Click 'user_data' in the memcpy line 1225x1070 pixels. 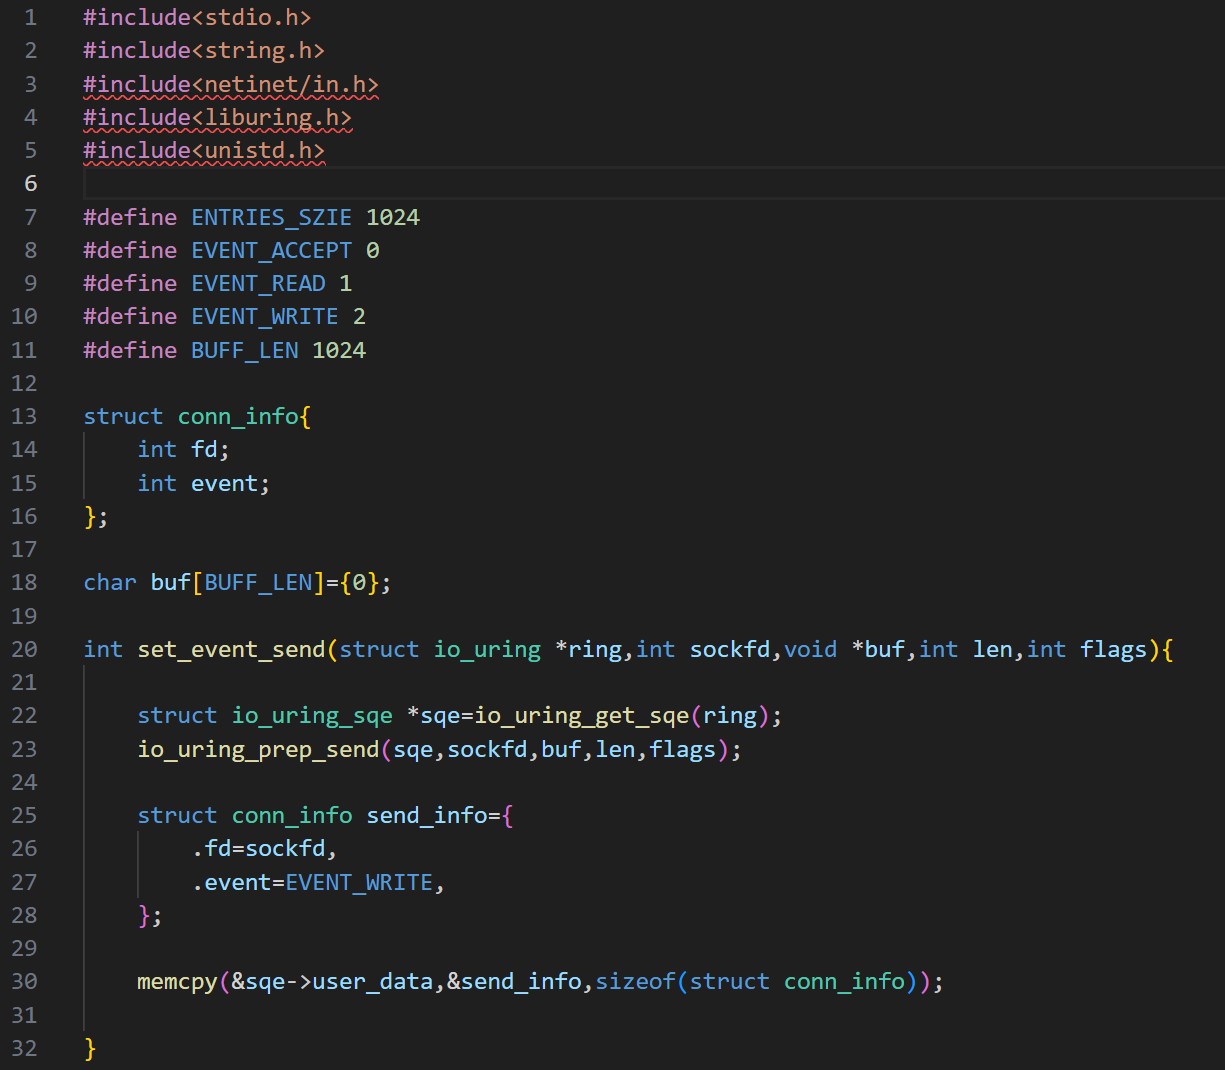point(373,981)
